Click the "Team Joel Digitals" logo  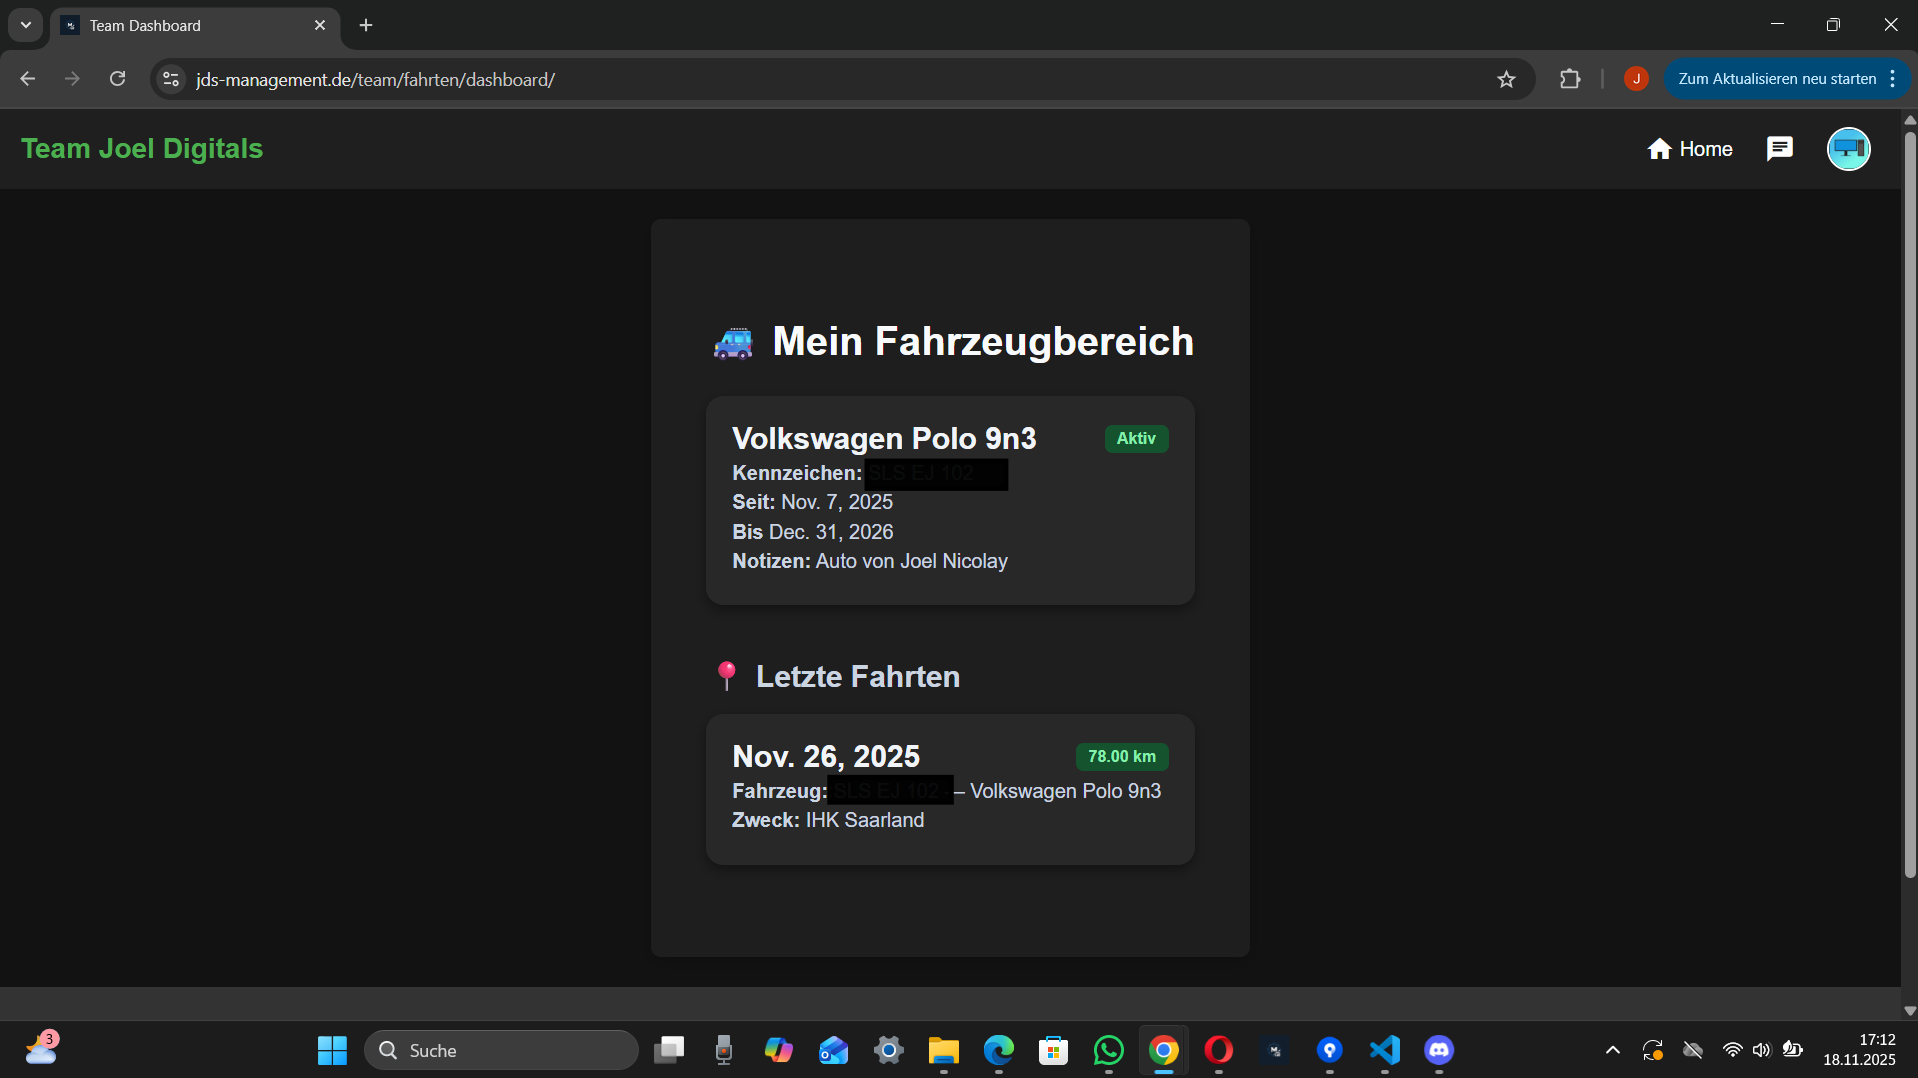(x=141, y=148)
